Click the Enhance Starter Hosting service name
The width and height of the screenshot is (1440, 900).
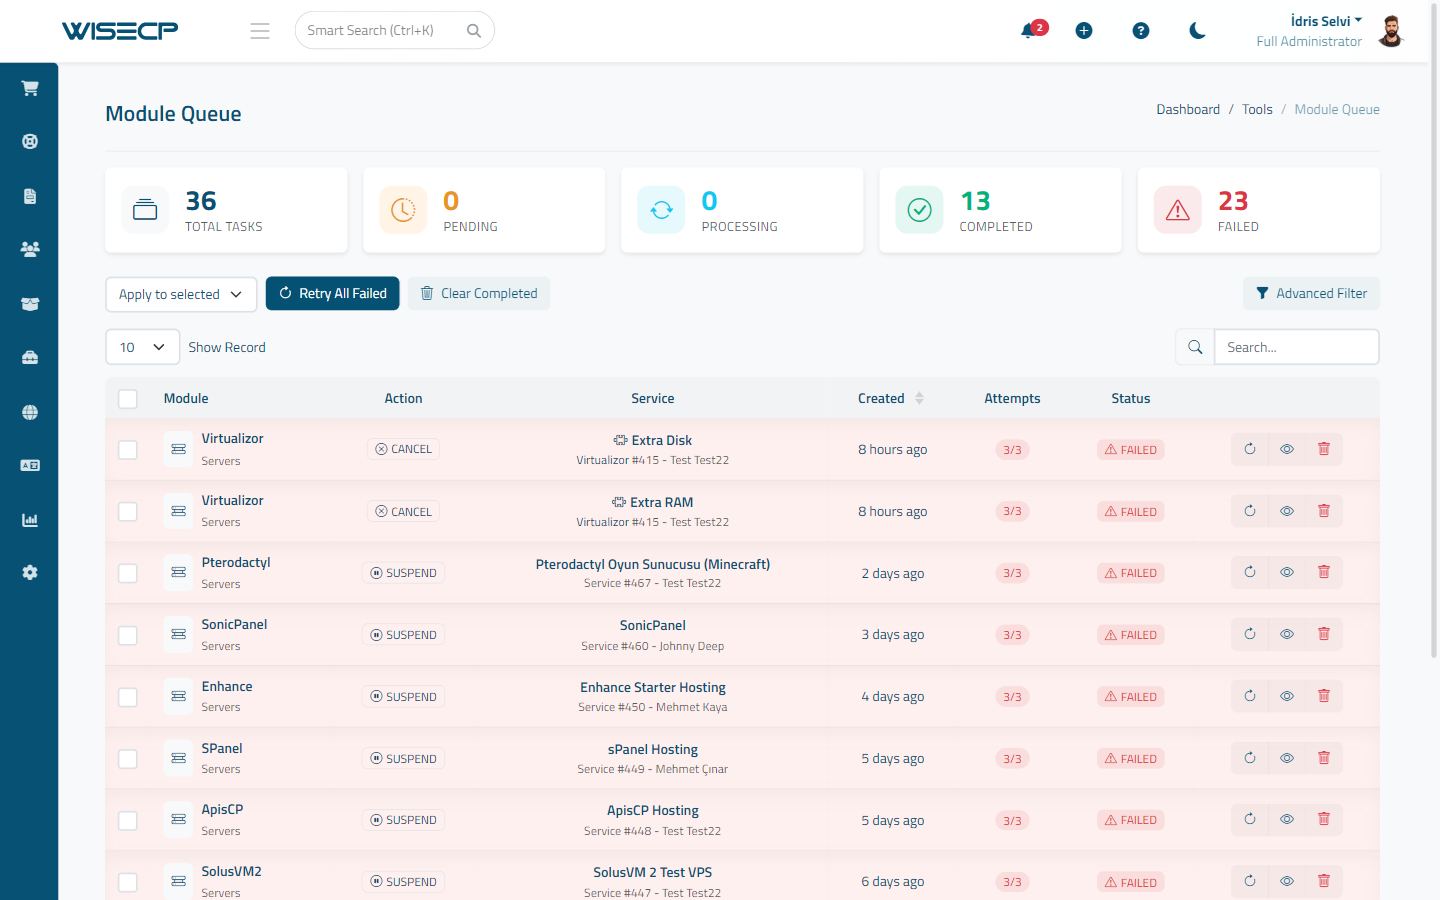653,687
